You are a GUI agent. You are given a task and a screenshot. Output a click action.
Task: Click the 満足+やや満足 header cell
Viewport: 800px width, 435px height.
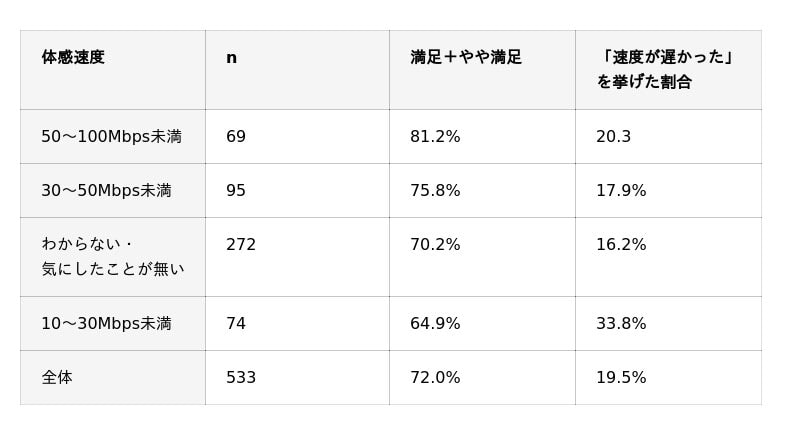pyautogui.click(x=483, y=70)
